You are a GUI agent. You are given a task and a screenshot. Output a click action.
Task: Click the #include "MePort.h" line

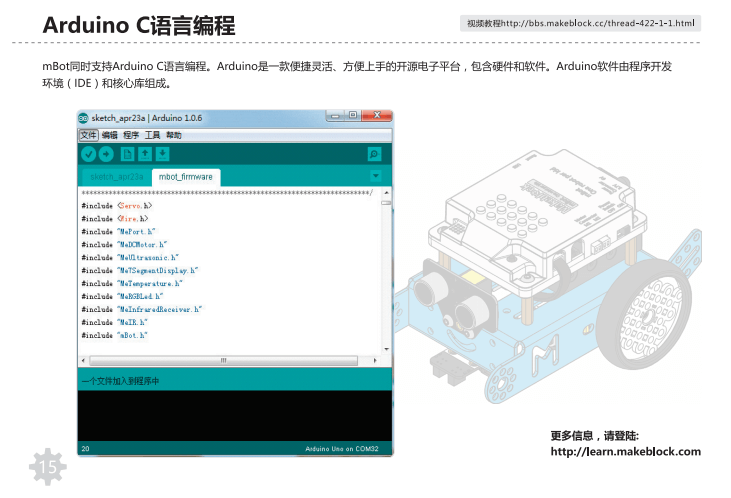point(118,232)
